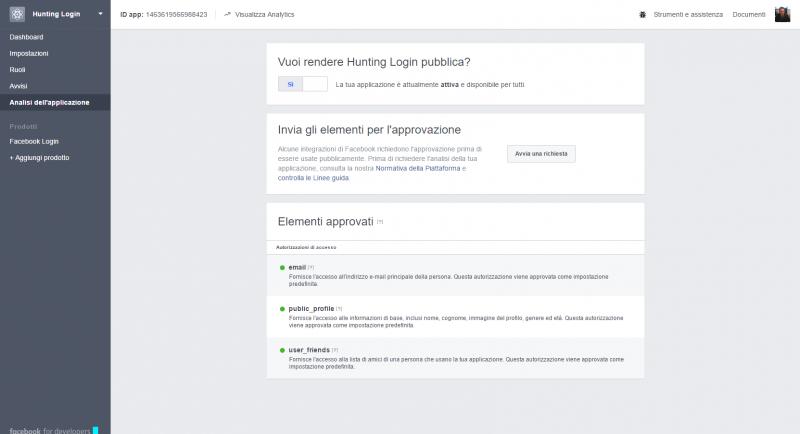Click help icon next to public_profile
Image resolution: width=800 pixels, height=434 pixels.
click(x=339, y=309)
